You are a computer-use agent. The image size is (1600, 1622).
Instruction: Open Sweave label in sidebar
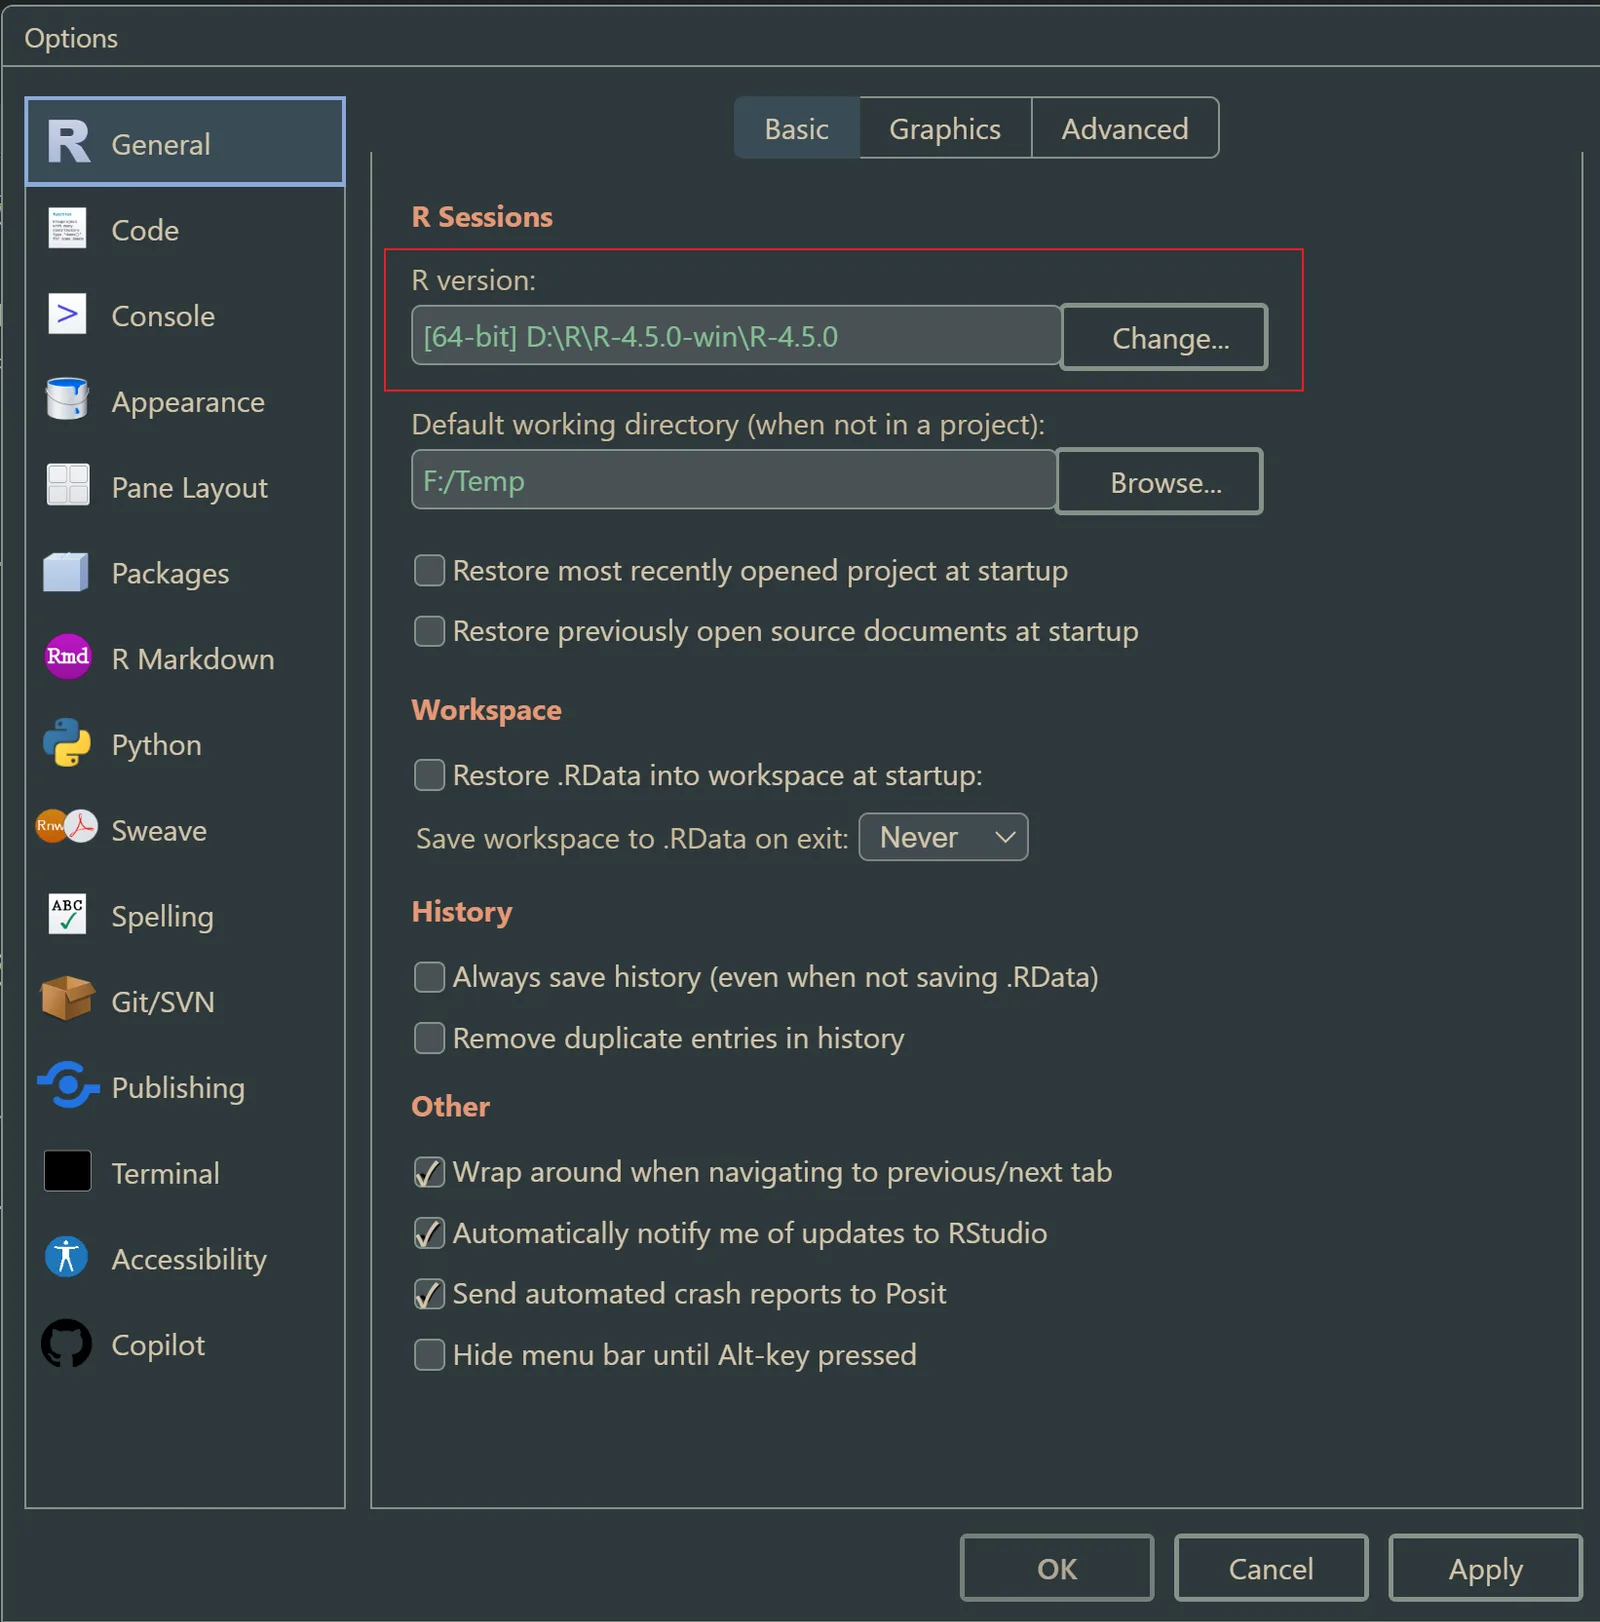point(159,831)
